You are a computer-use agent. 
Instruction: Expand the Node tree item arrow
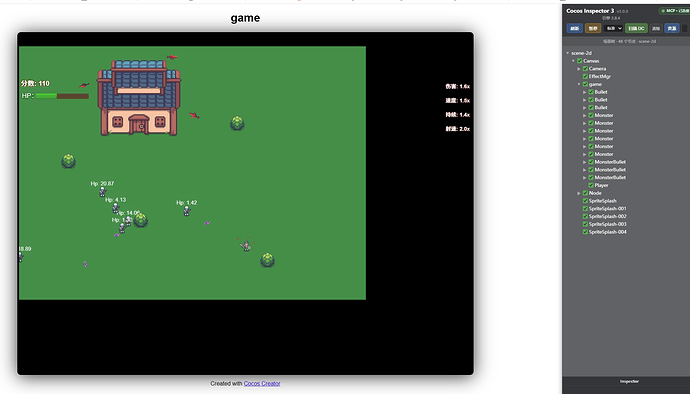pos(579,193)
